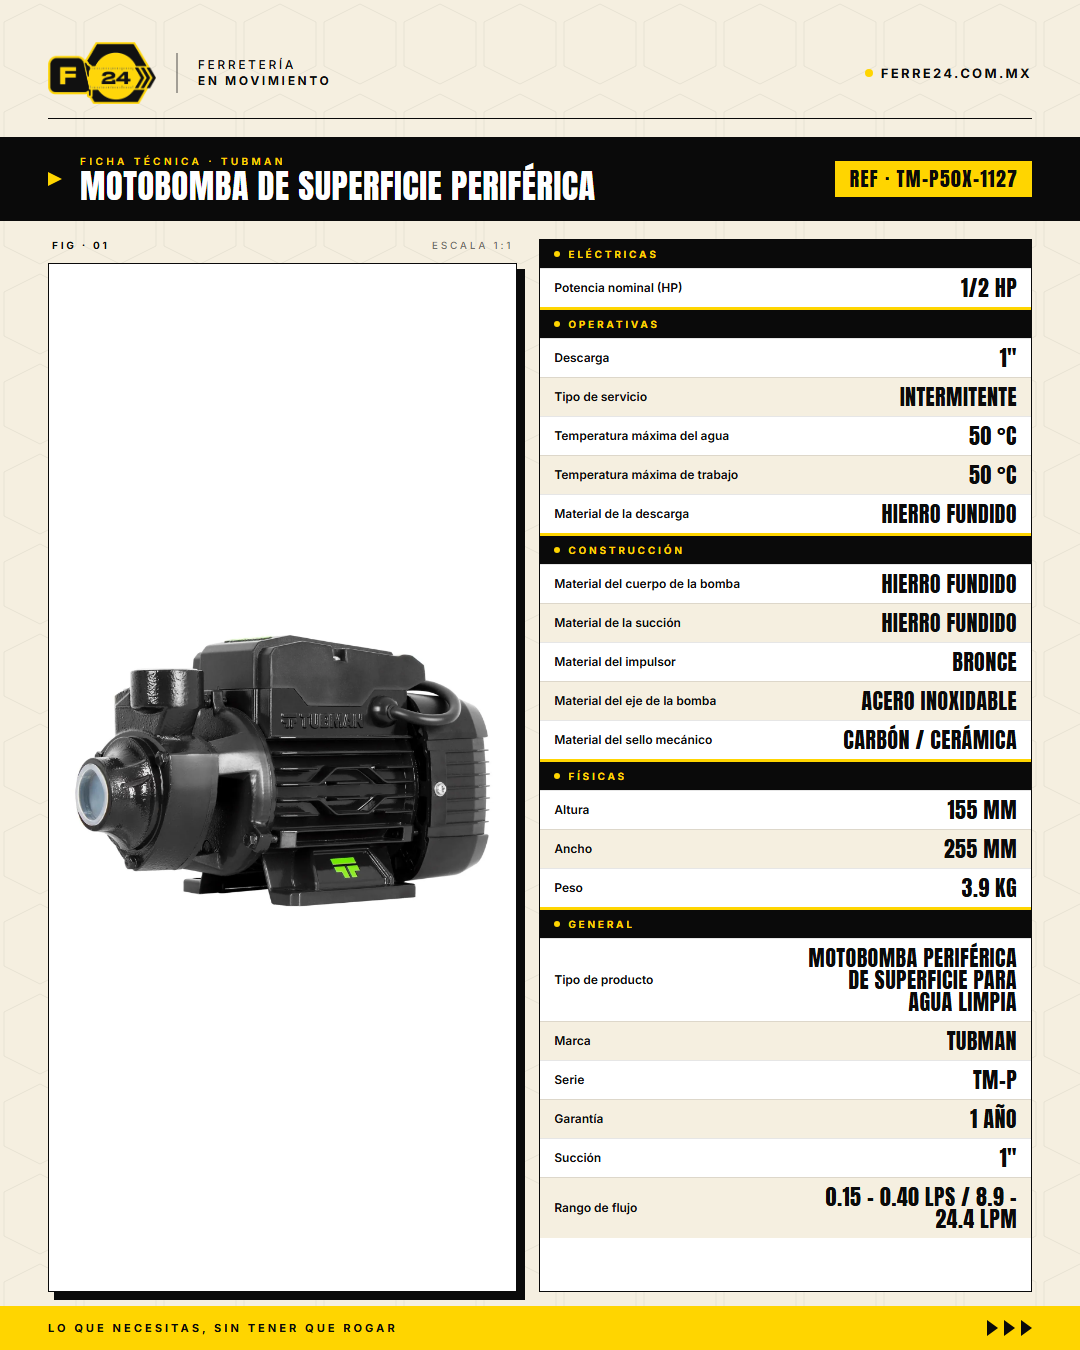Select Temperatura máxima de trabajo label
Viewport: 1080px width, 1350px height.
point(646,475)
